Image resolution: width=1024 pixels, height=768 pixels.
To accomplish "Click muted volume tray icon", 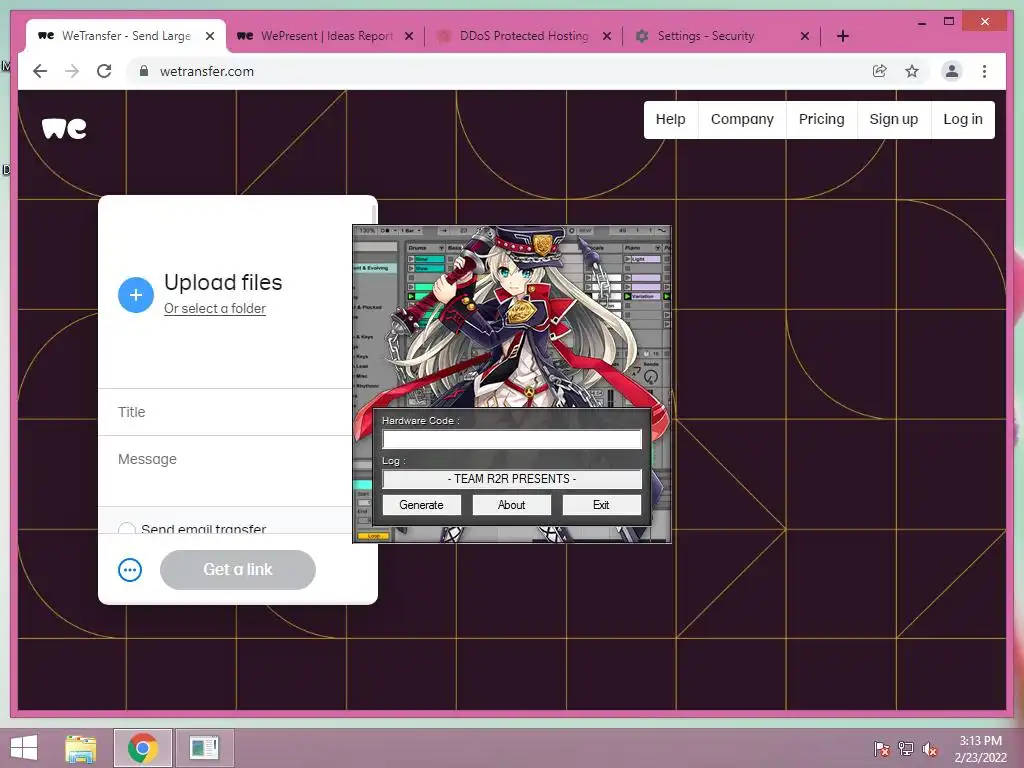I will coord(930,749).
